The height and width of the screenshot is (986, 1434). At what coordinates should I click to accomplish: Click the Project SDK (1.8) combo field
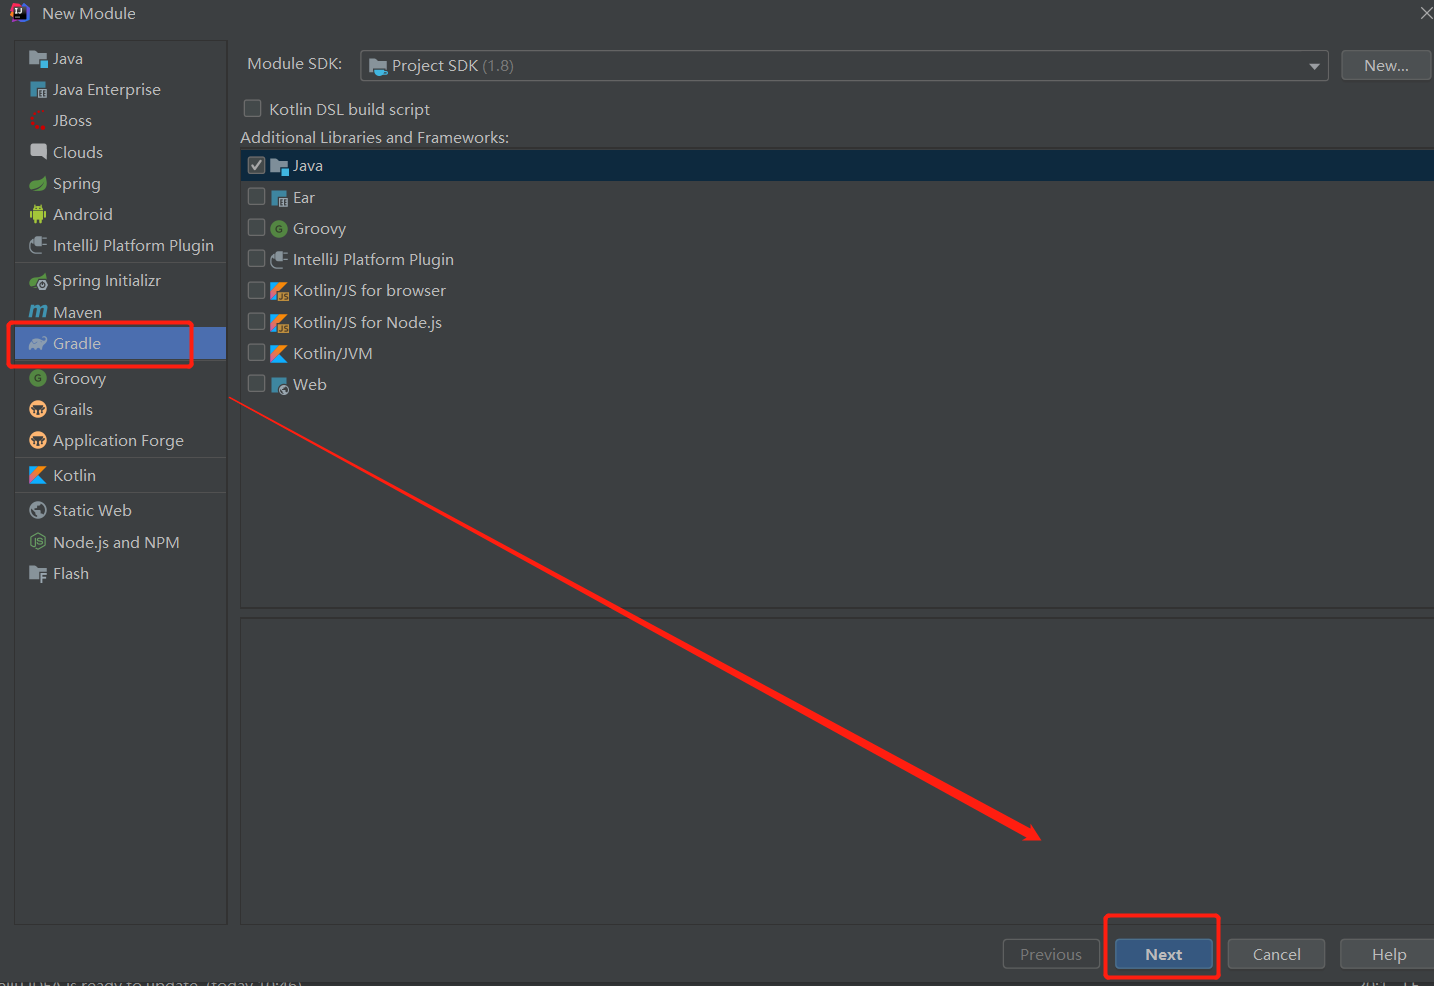tap(844, 66)
